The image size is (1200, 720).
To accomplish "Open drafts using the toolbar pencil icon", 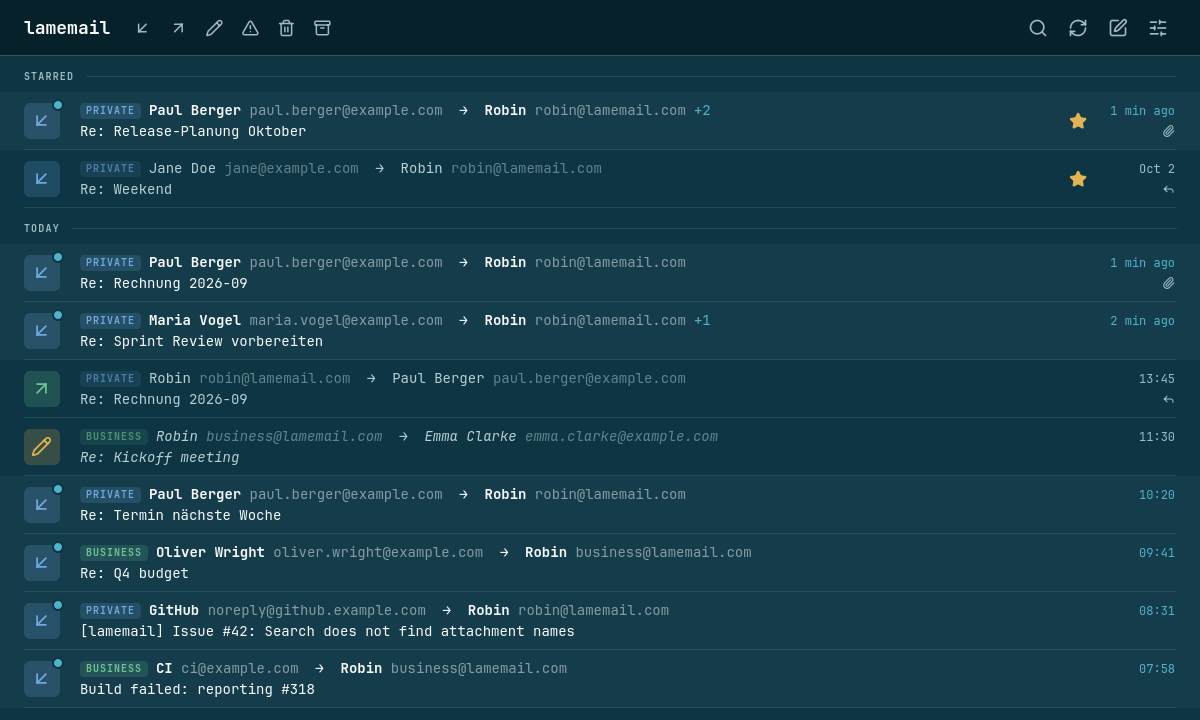I will point(214,28).
